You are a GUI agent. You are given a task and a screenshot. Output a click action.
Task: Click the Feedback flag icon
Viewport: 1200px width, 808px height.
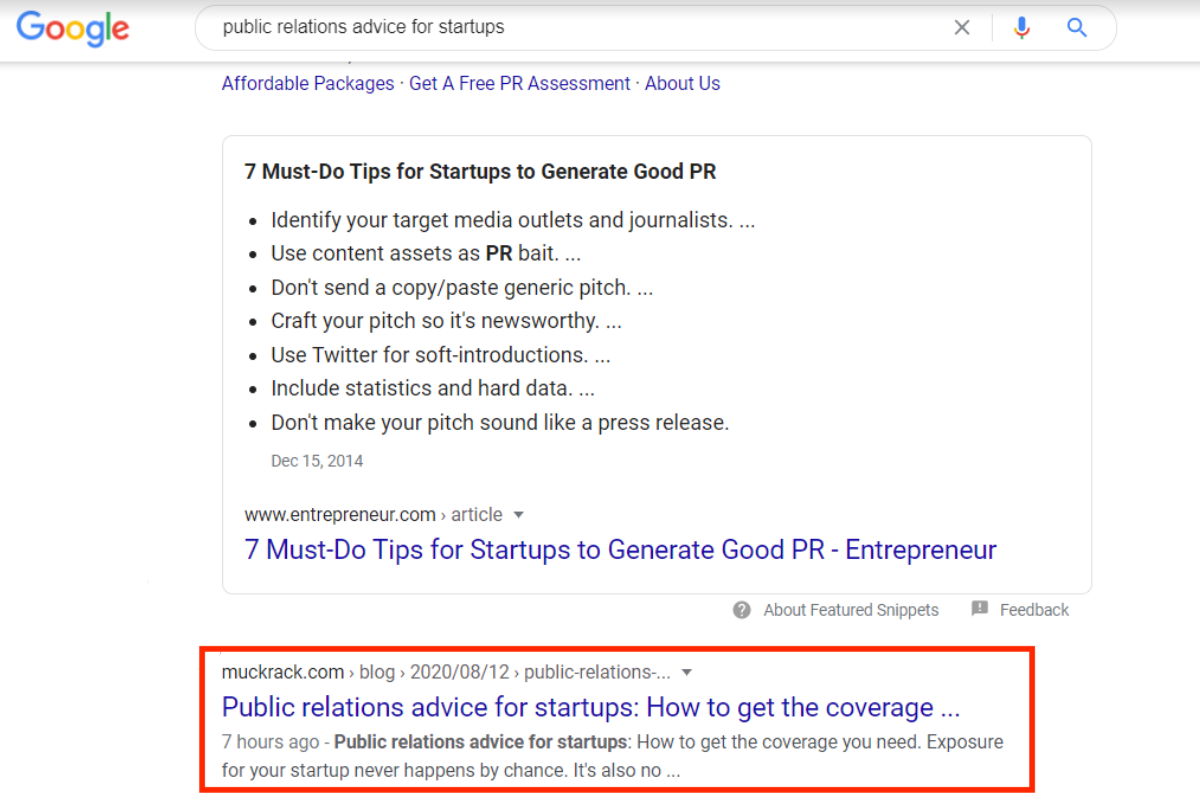(980, 609)
